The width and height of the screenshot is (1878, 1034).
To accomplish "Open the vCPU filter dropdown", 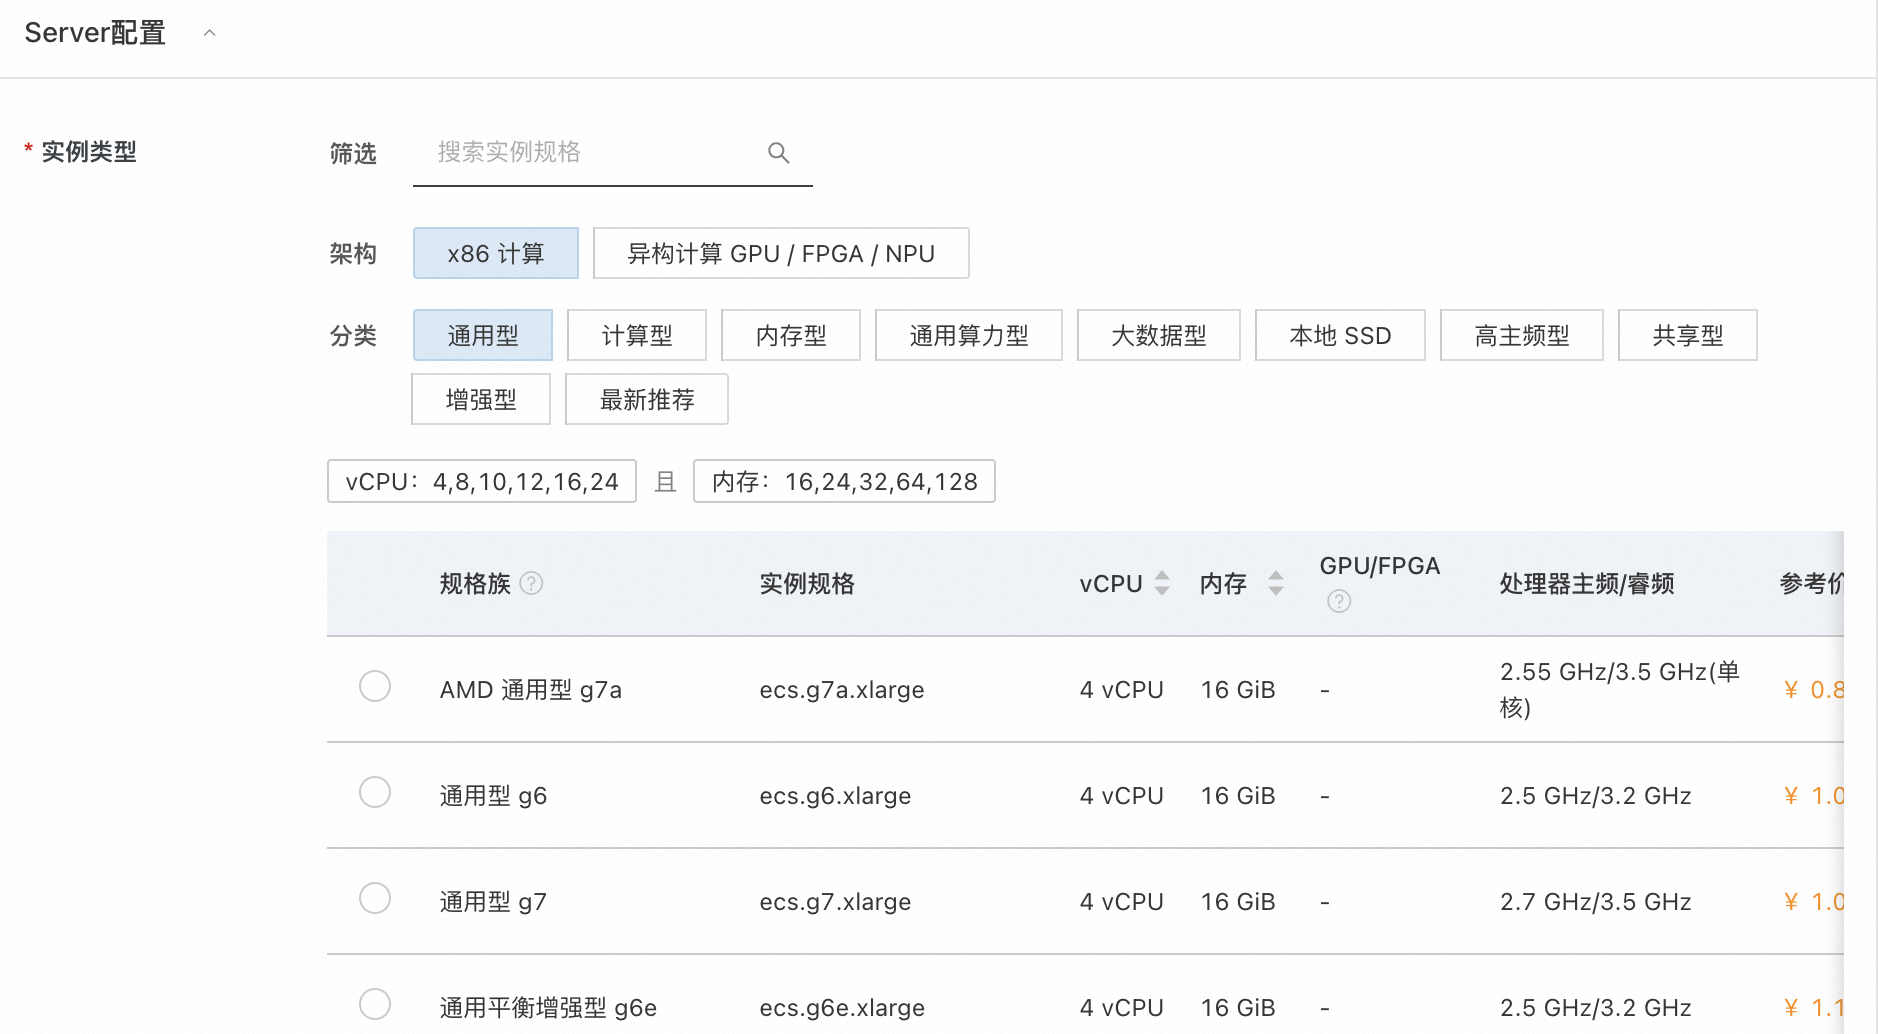I will (482, 481).
